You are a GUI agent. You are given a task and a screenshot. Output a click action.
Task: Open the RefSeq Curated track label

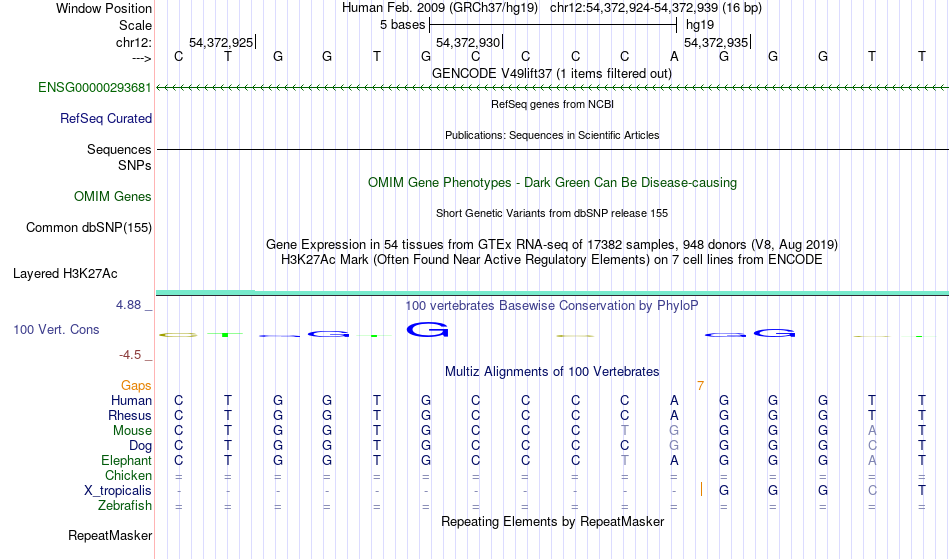[x=105, y=119]
